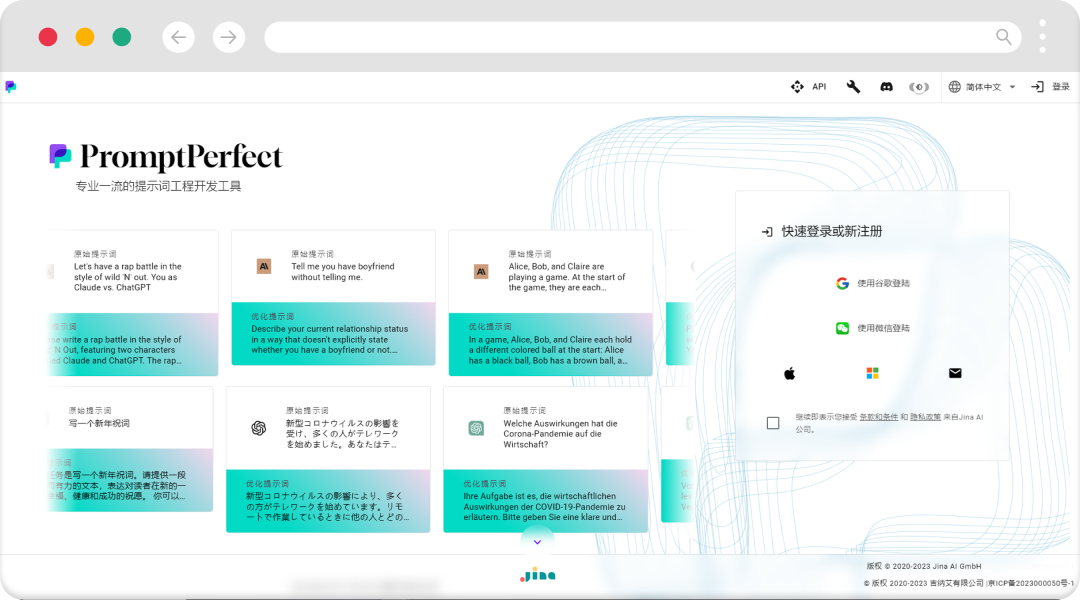Click the Ihre Aufgabe ist es optimized text
Image resolution: width=1080 pixels, height=600 pixels.
click(x=544, y=506)
